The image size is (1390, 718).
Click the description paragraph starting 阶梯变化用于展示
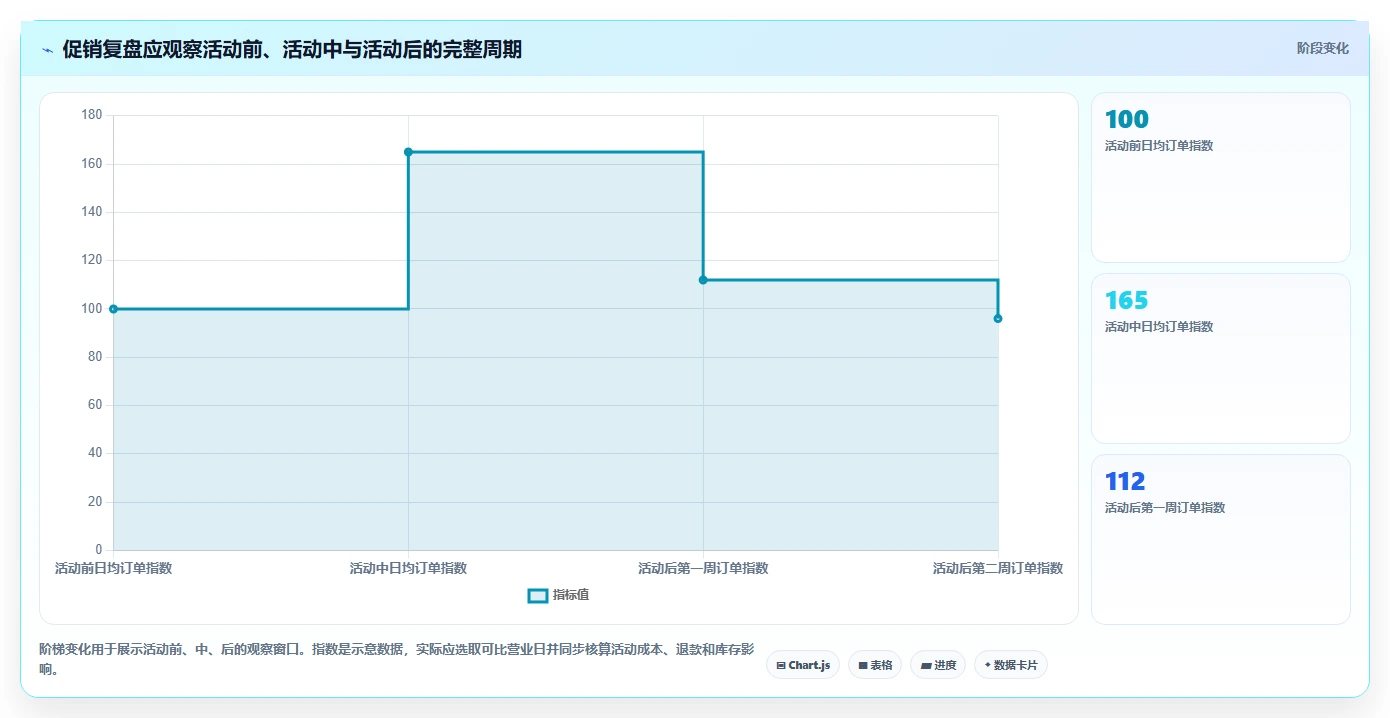pyautogui.click(x=396, y=660)
